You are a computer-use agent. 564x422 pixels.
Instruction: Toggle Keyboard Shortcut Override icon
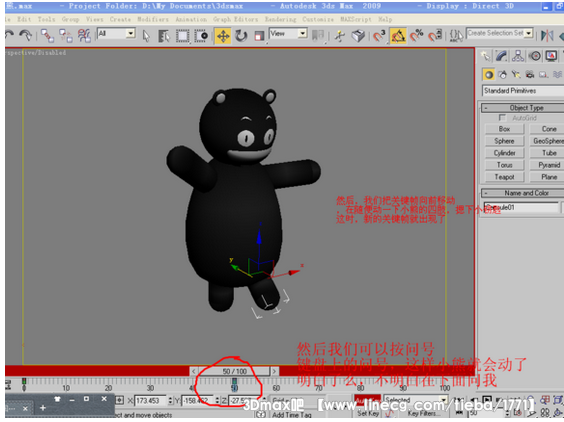tap(358, 36)
